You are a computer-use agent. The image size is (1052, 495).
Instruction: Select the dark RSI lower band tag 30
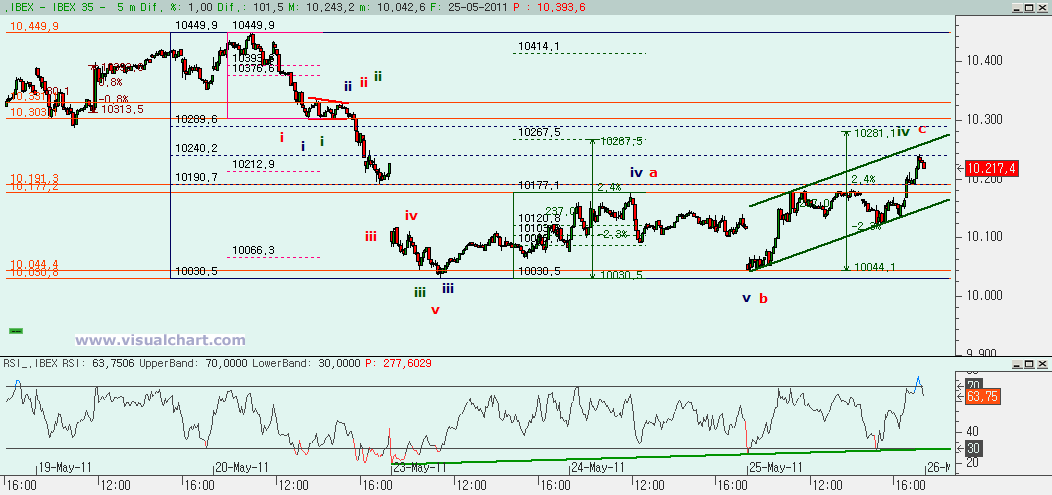coord(973,448)
